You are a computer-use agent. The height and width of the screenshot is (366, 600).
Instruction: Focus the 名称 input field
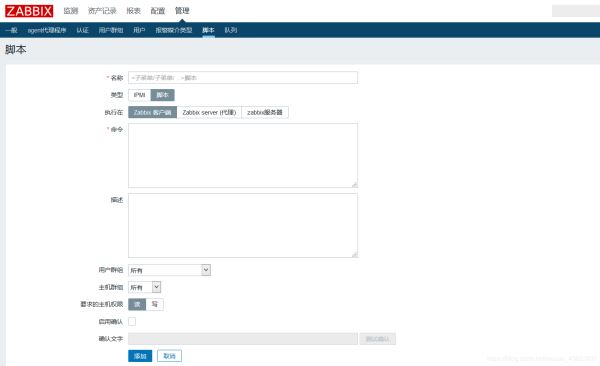click(243, 78)
